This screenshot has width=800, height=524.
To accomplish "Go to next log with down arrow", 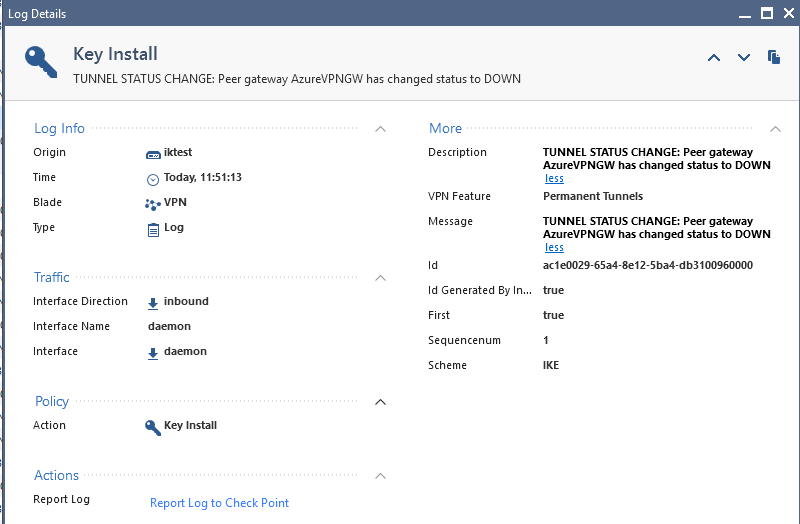I will [x=744, y=58].
